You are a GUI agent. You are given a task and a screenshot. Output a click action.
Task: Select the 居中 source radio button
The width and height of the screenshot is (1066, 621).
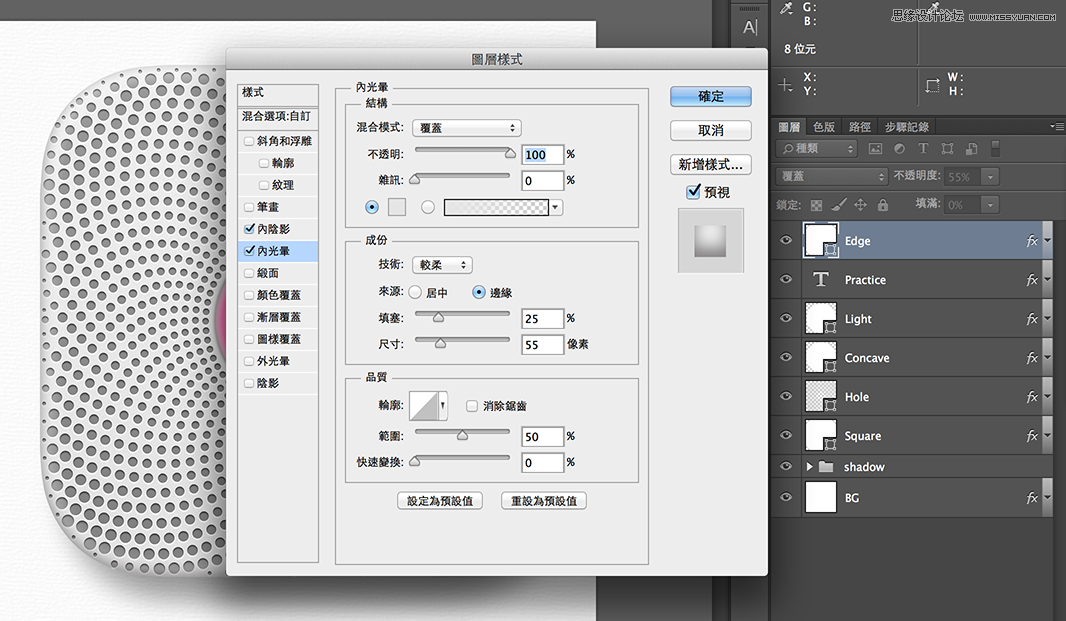click(415, 292)
